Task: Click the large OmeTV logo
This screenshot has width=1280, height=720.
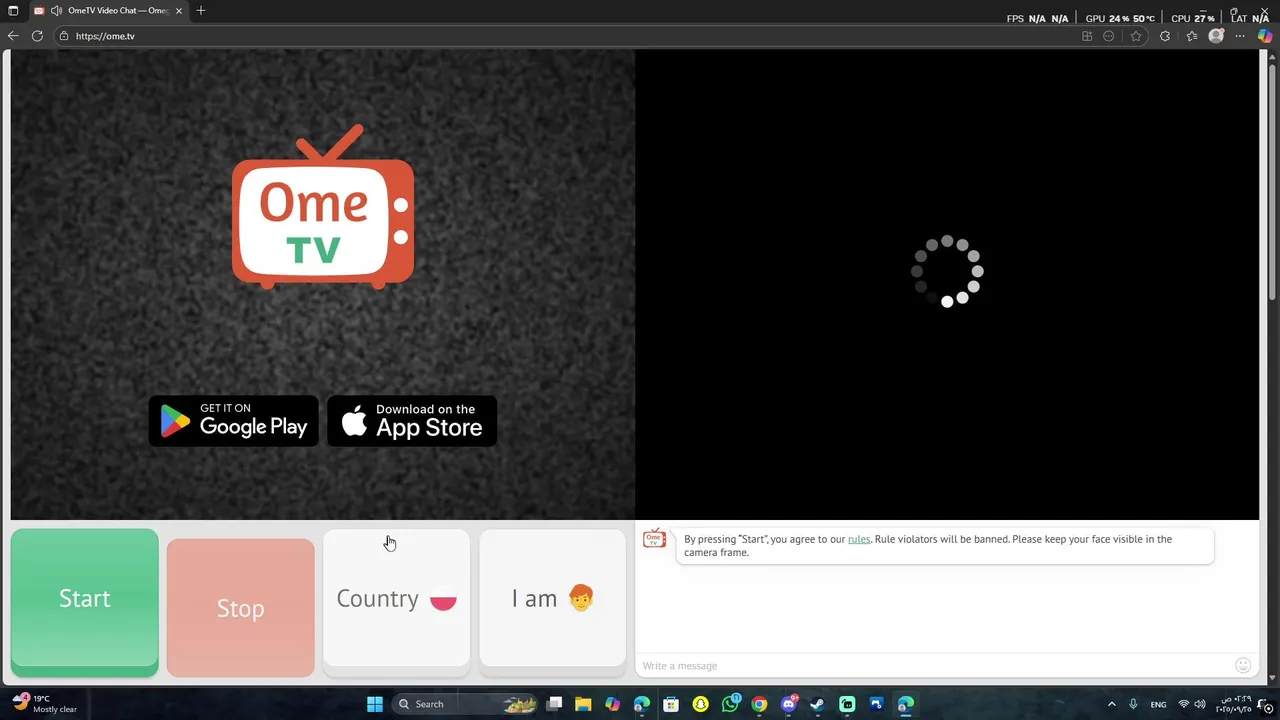Action: pyautogui.click(x=323, y=207)
